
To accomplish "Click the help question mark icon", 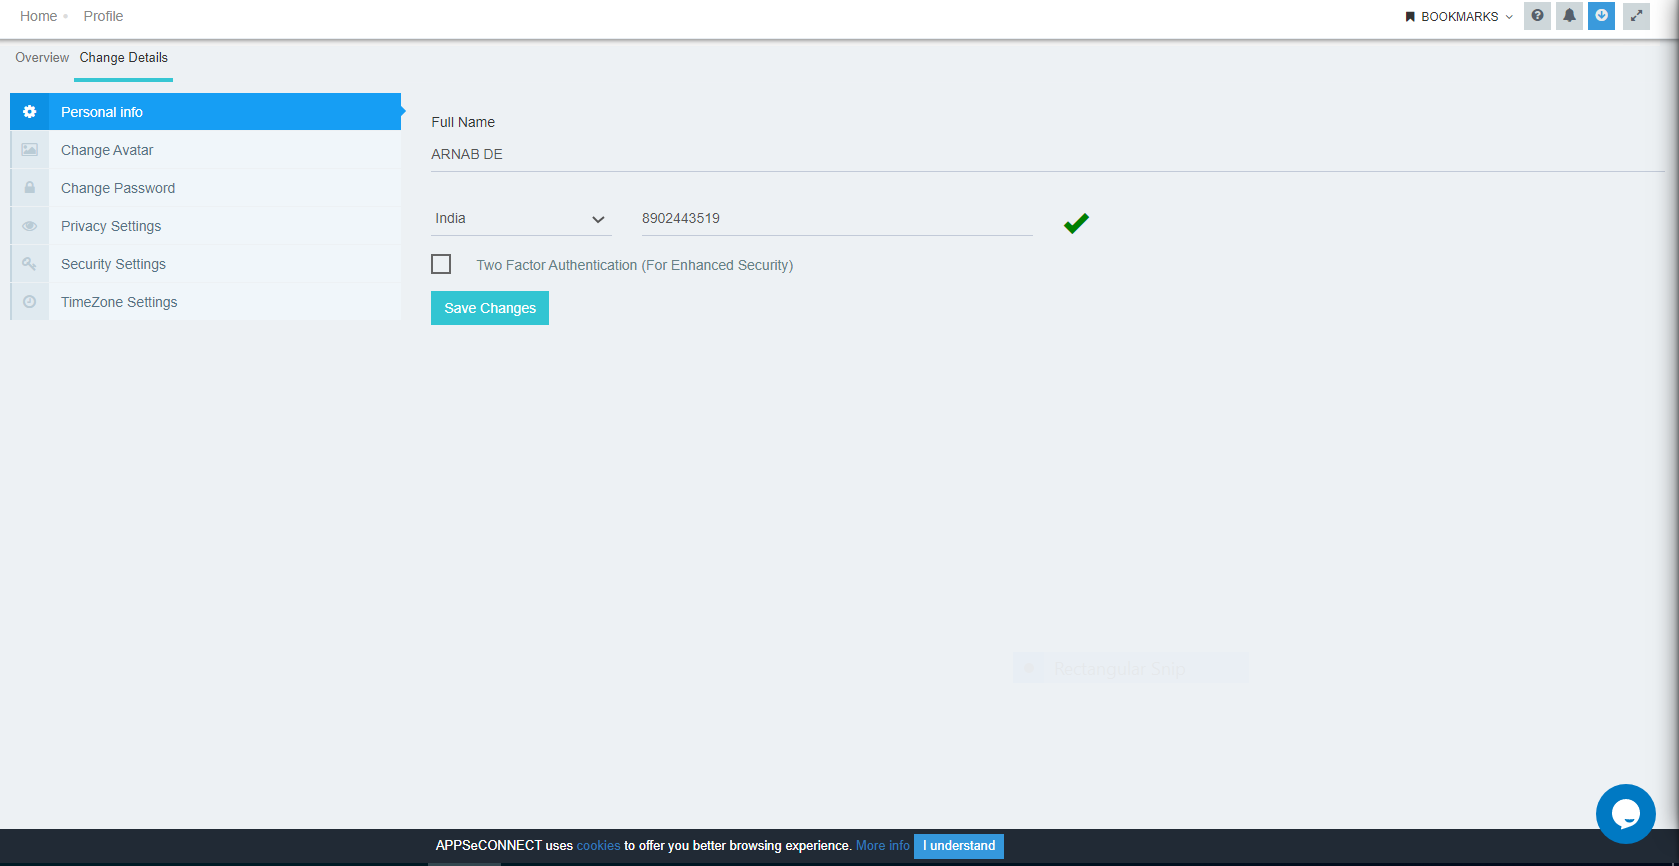I will tap(1537, 16).
